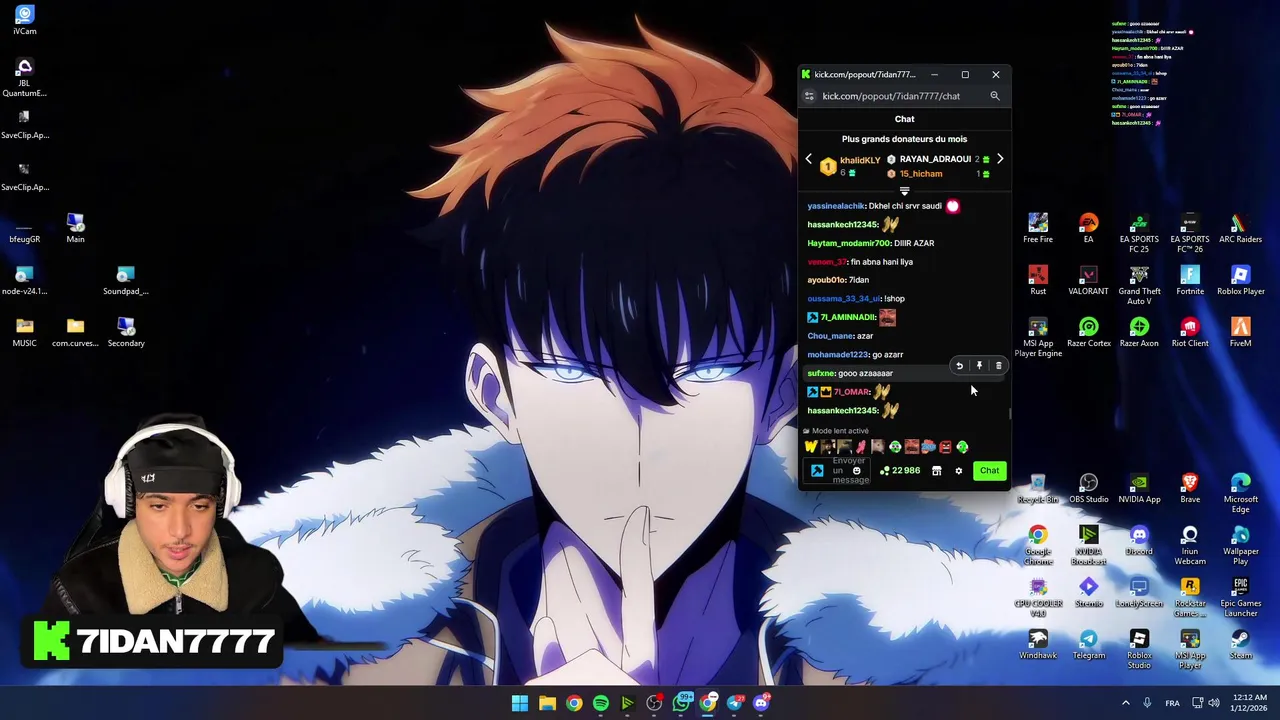This screenshot has width=1280, height=720.
Task: Select the Riot Client desktop icon
Action: 1190,332
